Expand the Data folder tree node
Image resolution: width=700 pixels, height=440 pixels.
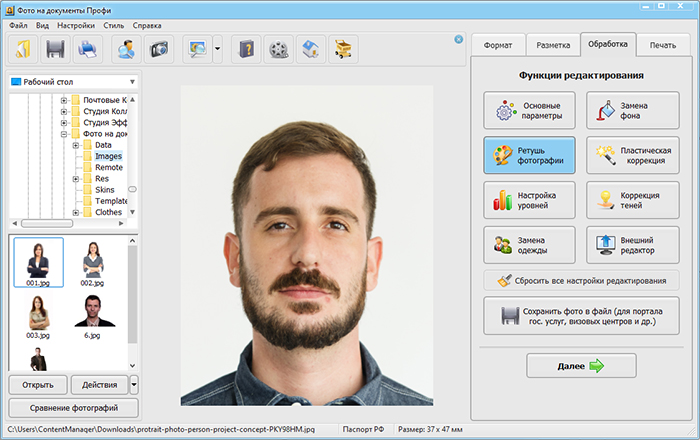point(75,145)
